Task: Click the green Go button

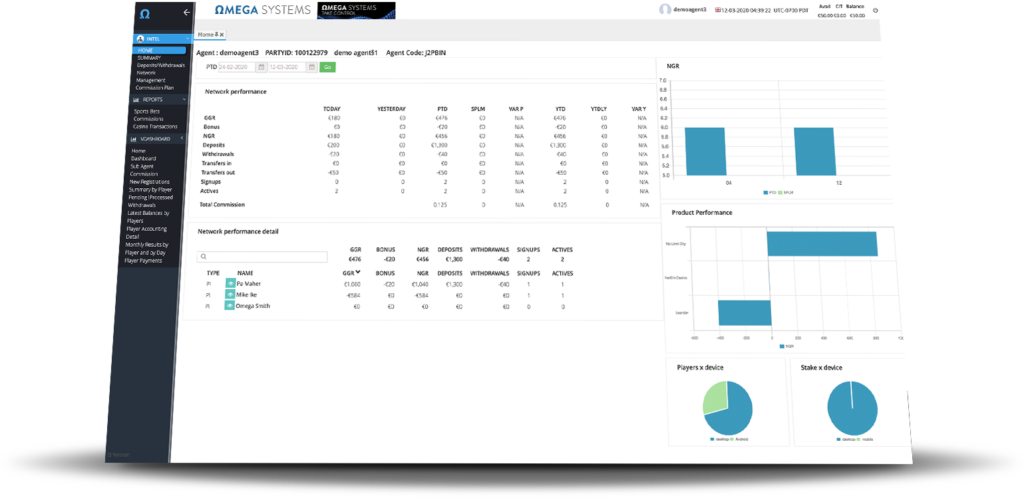Action: (x=327, y=67)
